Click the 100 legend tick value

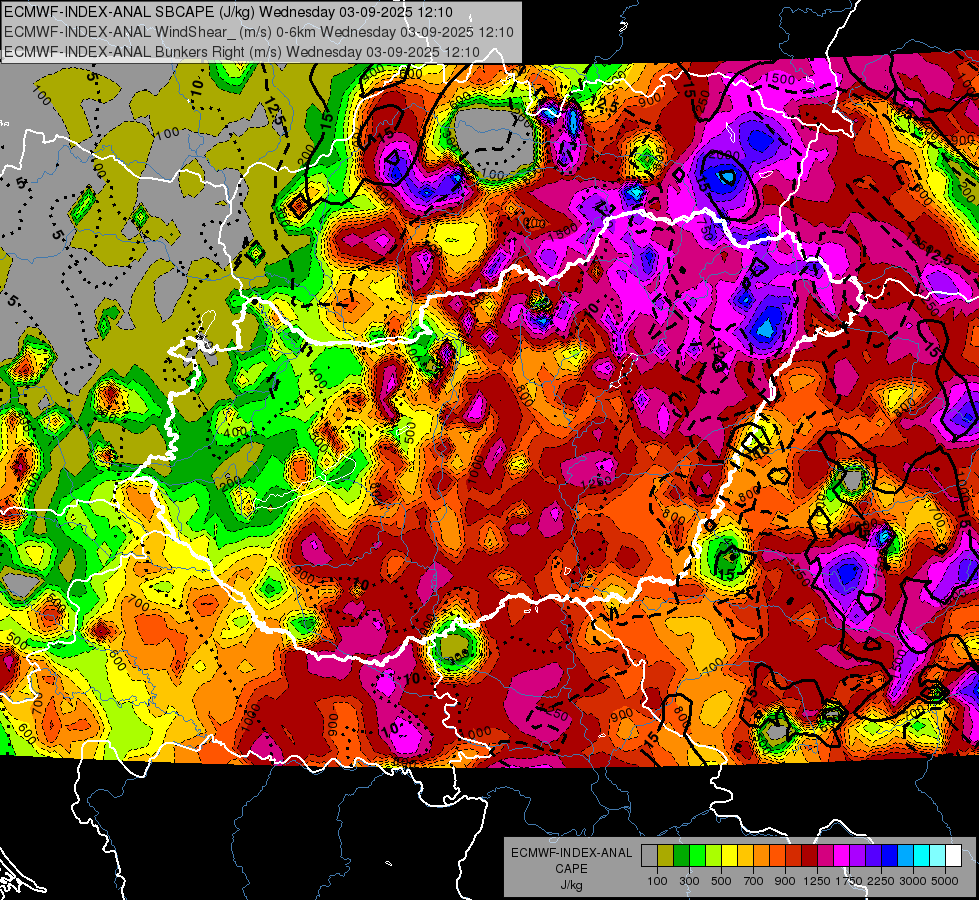pos(657,881)
